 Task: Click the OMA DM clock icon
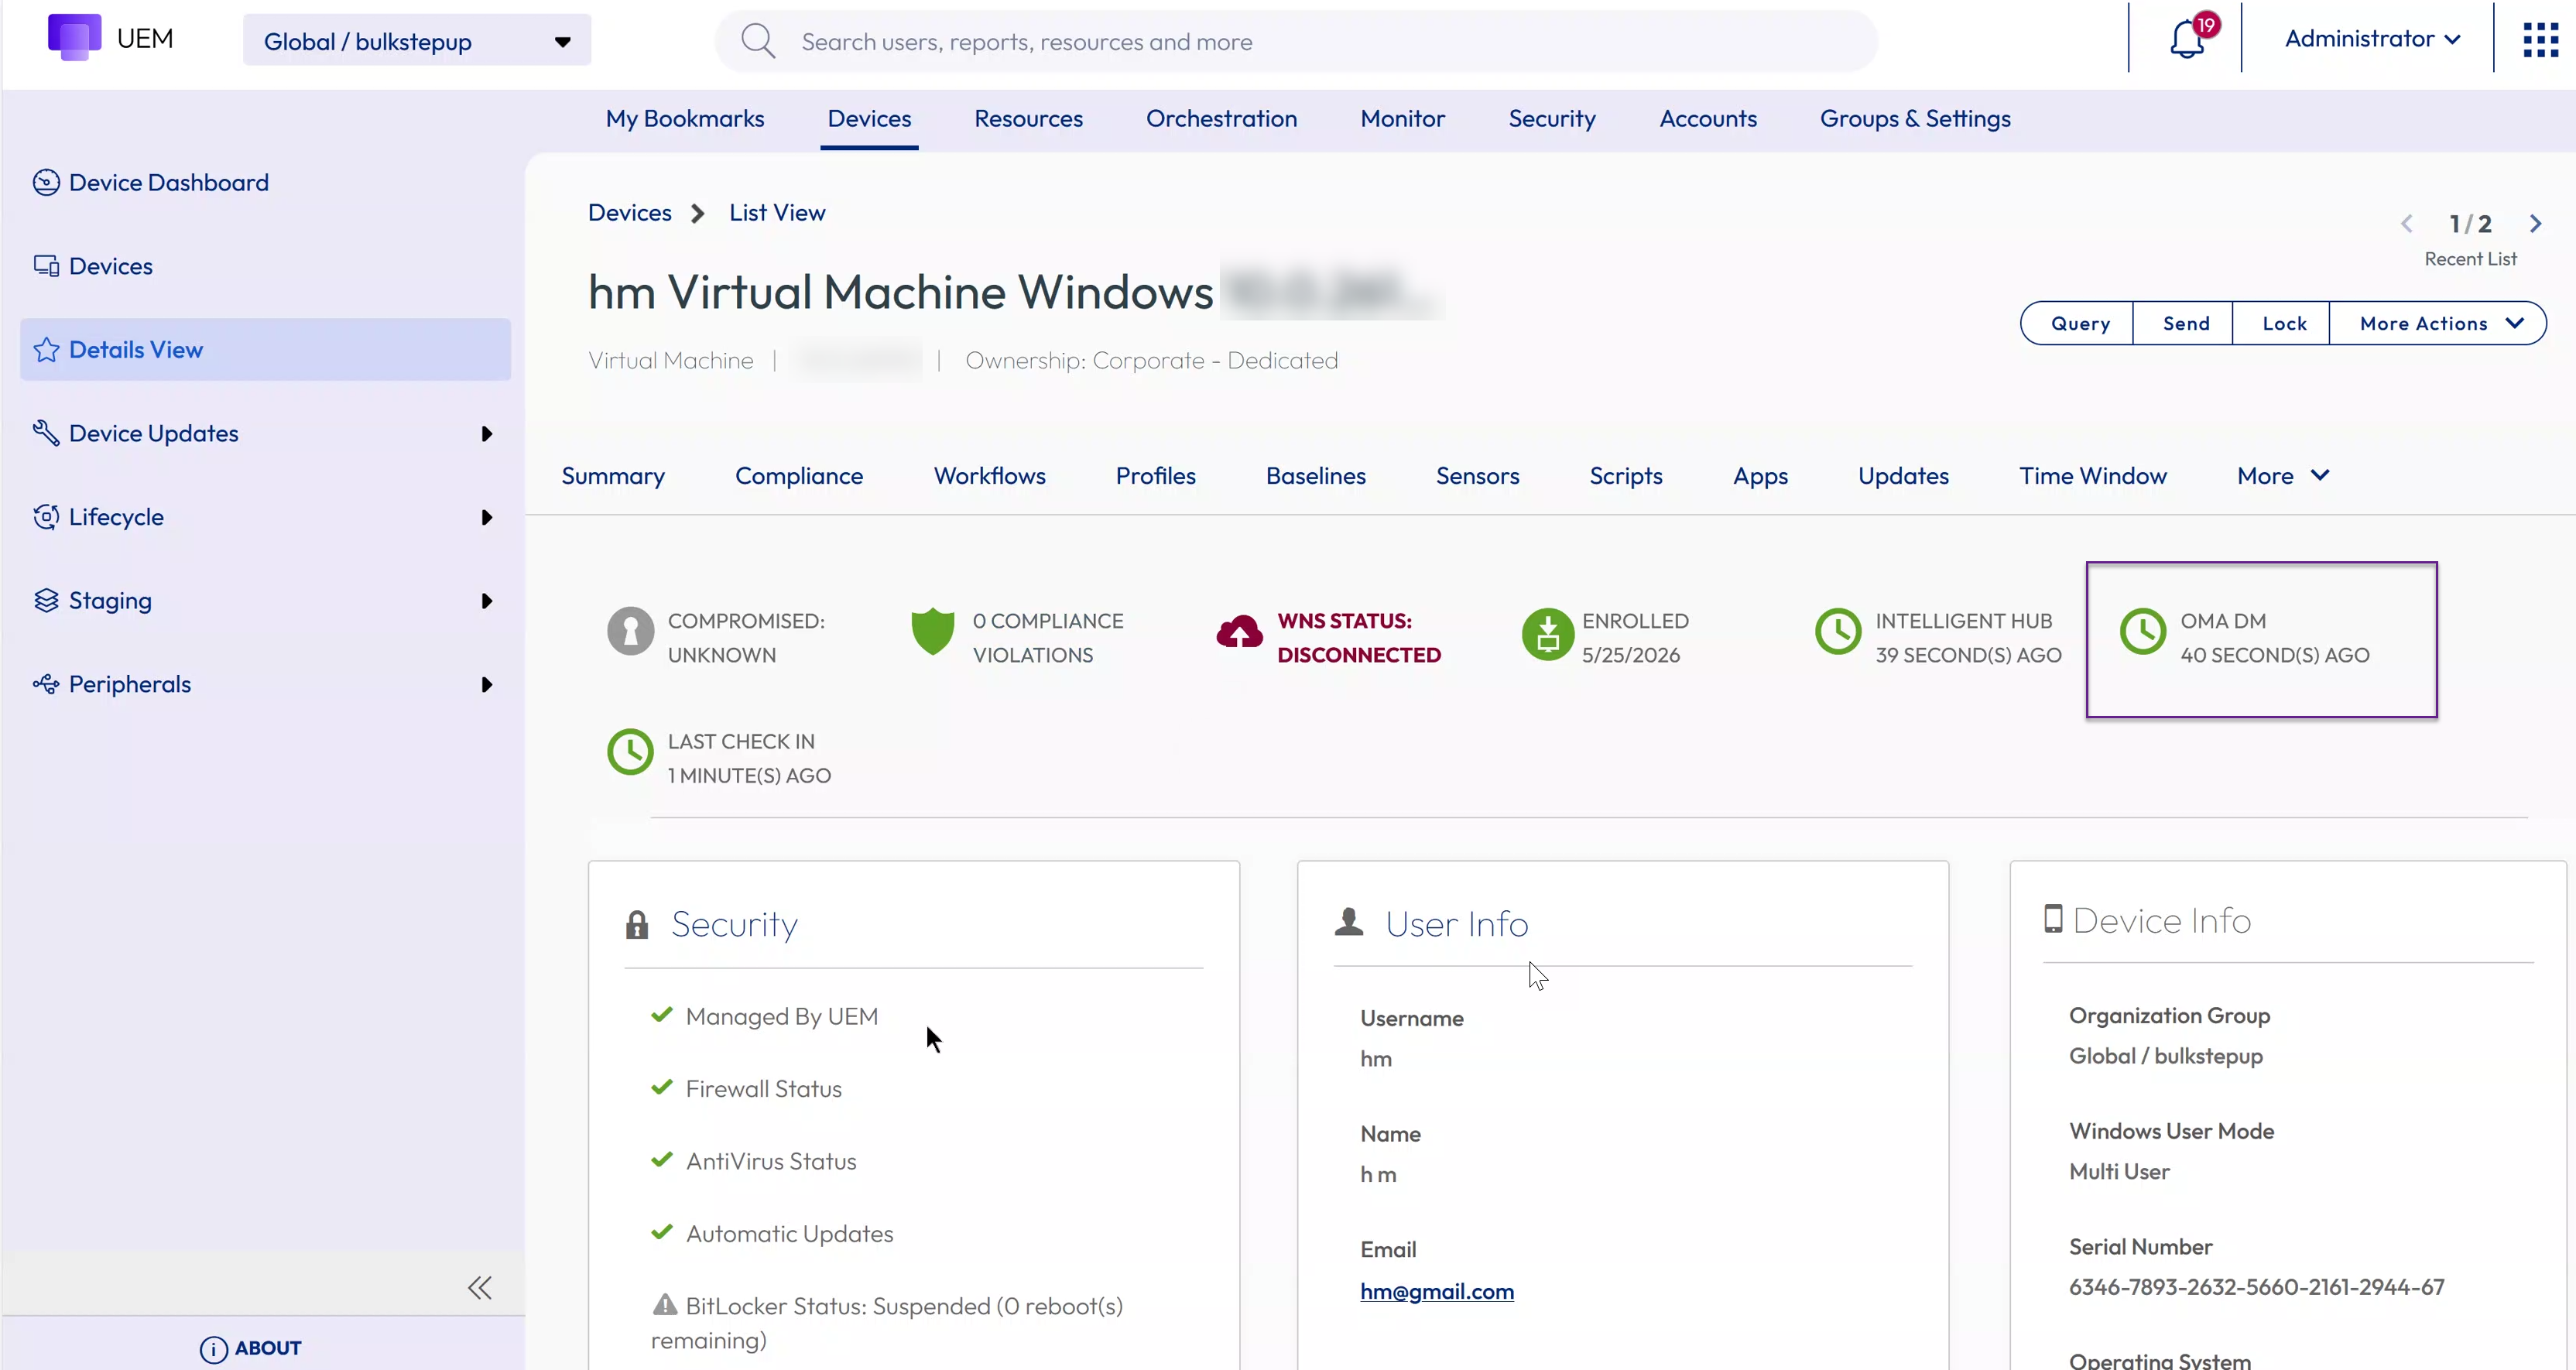[2143, 632]
